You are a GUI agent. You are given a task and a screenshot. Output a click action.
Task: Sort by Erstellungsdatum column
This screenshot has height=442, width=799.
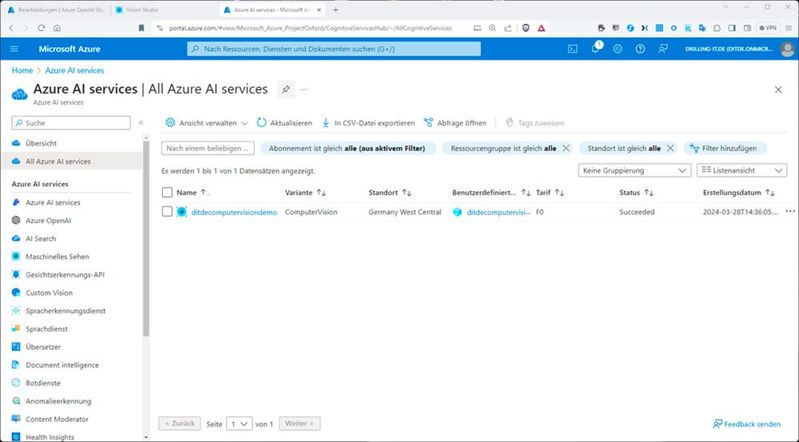[738, 192]
